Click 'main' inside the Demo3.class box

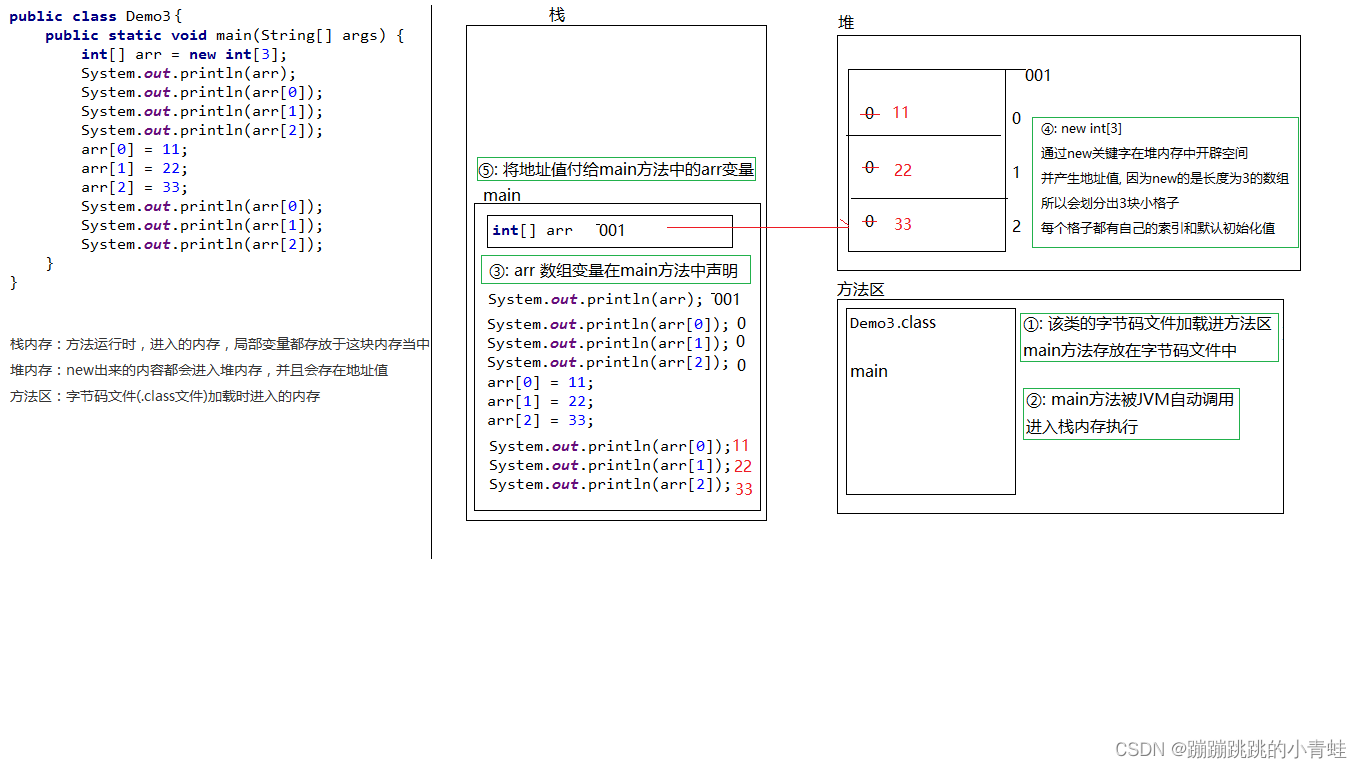coord(869,371)
